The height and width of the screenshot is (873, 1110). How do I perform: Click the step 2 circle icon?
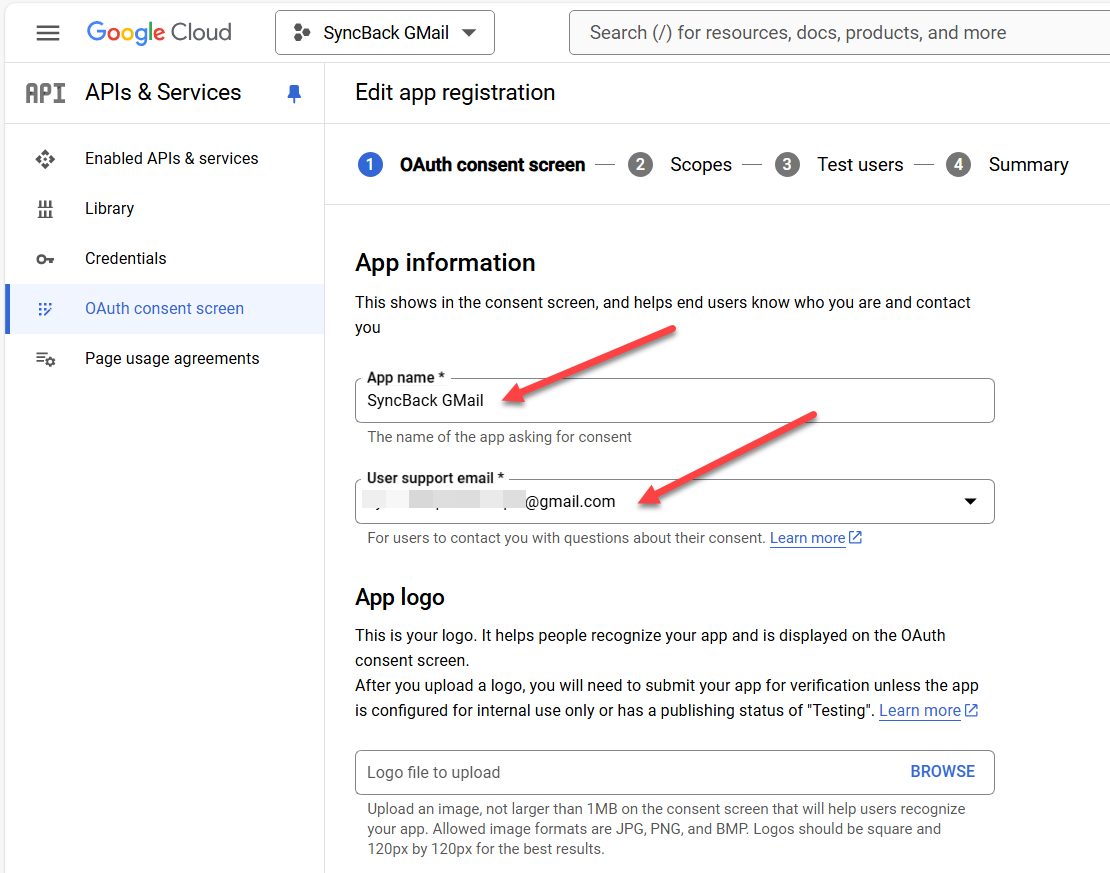pyautogui.click(x=640, y=164)
